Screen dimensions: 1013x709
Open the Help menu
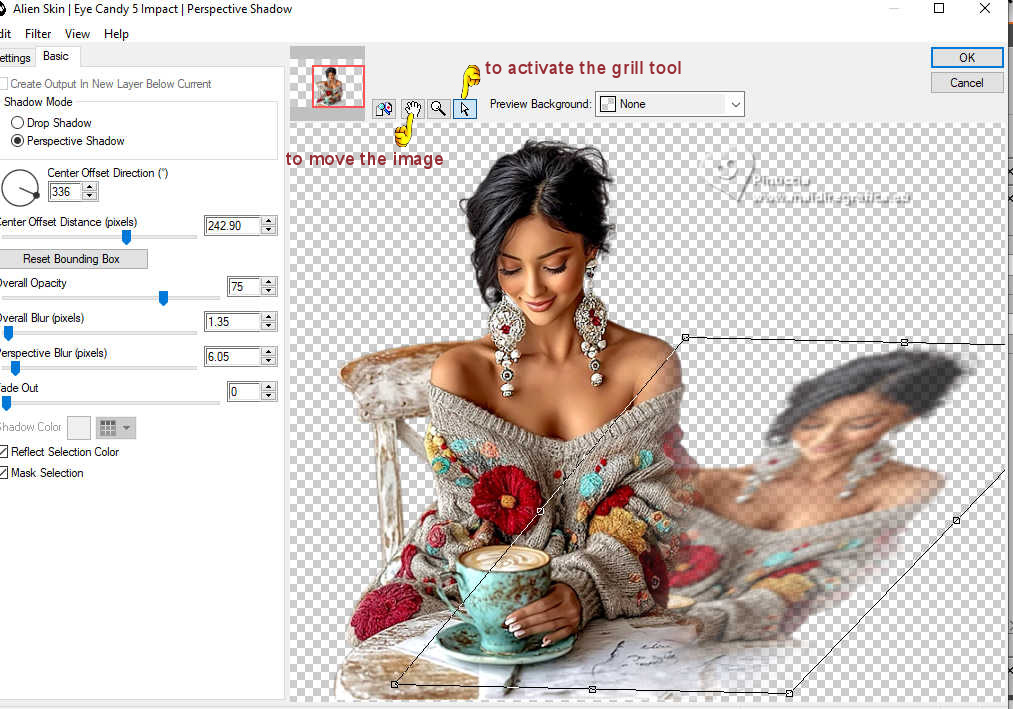coord(116,34)
